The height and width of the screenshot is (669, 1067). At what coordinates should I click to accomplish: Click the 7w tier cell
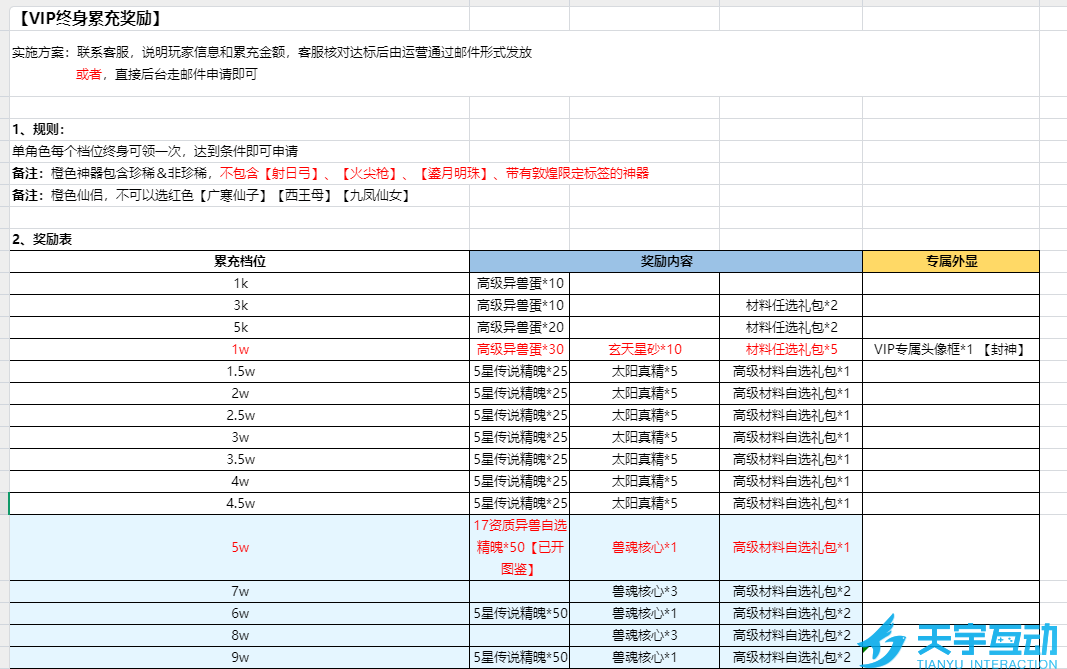(x=240, y=591)
